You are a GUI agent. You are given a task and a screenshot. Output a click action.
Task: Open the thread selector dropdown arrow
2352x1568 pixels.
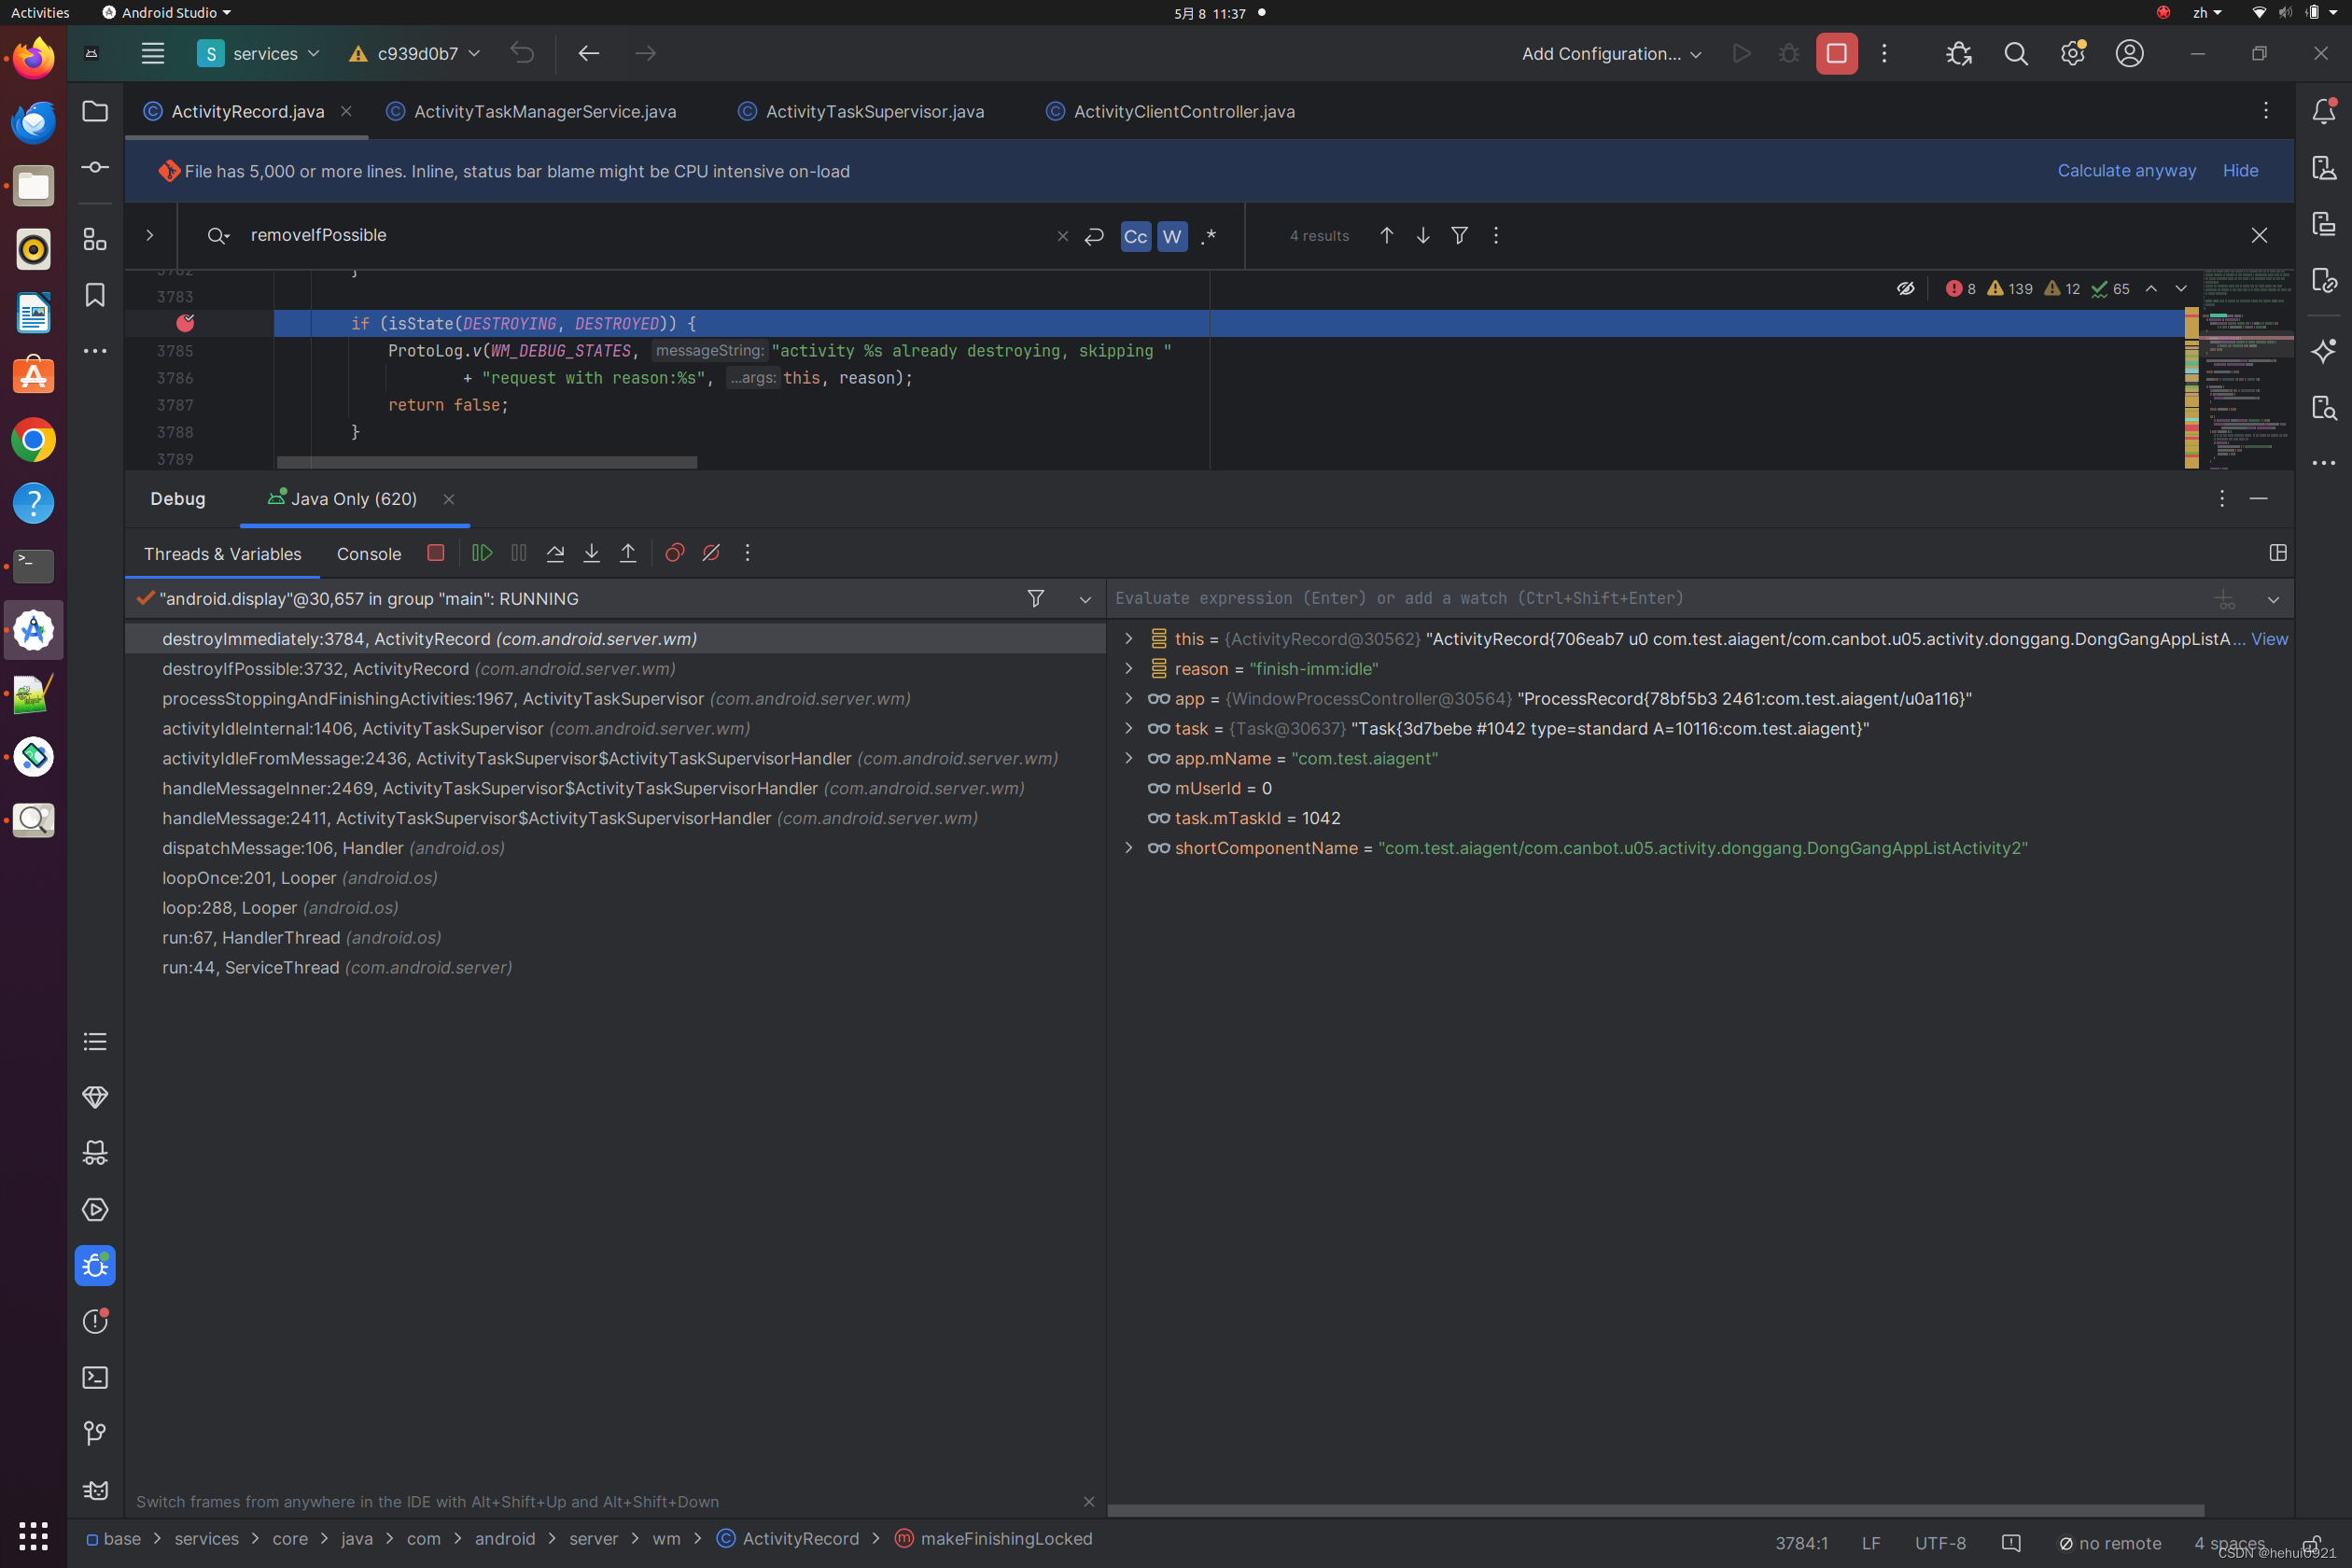pyautogui.click(x=1085, y=599)
